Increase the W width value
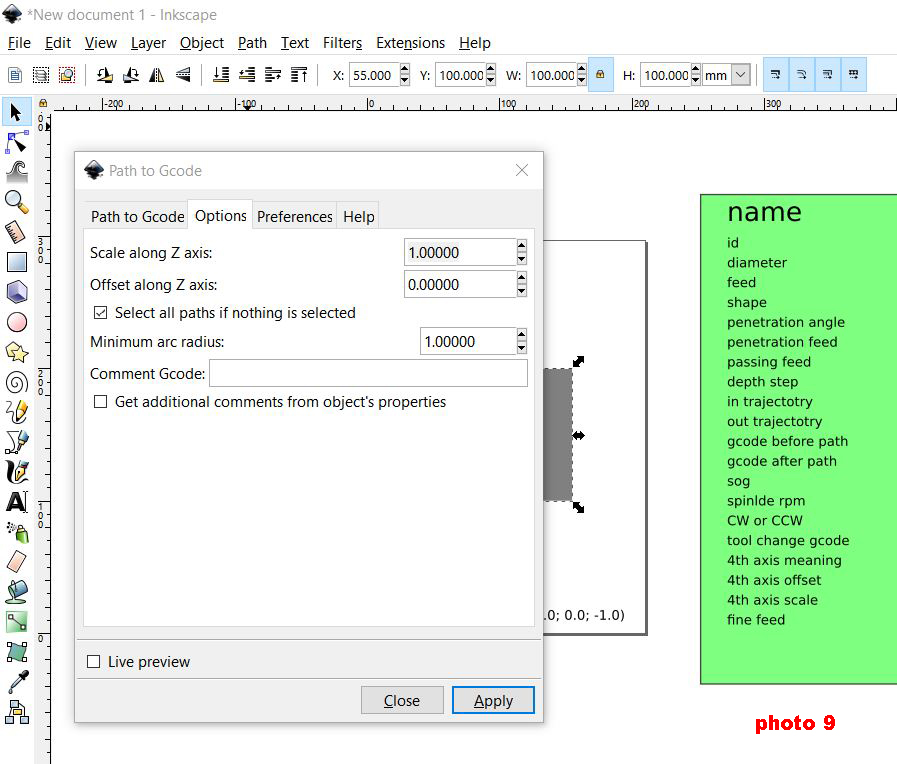 [581, 69]
